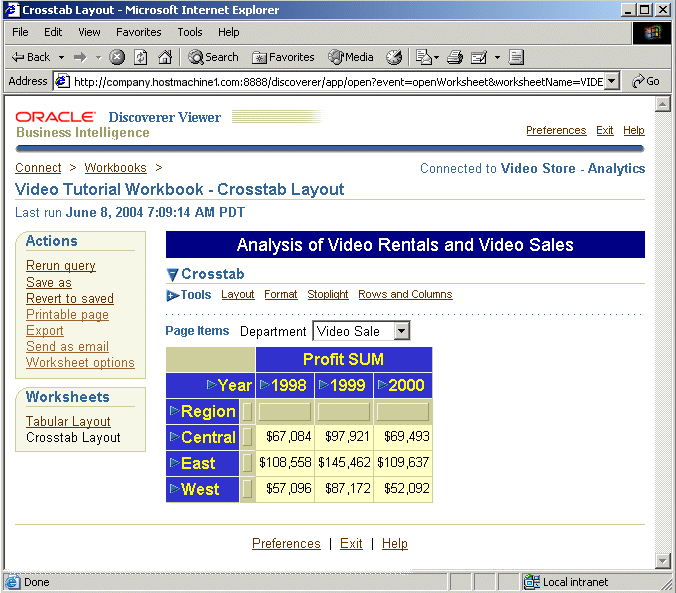Click the top Help link
Viewport: 676px width, 593px height.
point(634,130)
